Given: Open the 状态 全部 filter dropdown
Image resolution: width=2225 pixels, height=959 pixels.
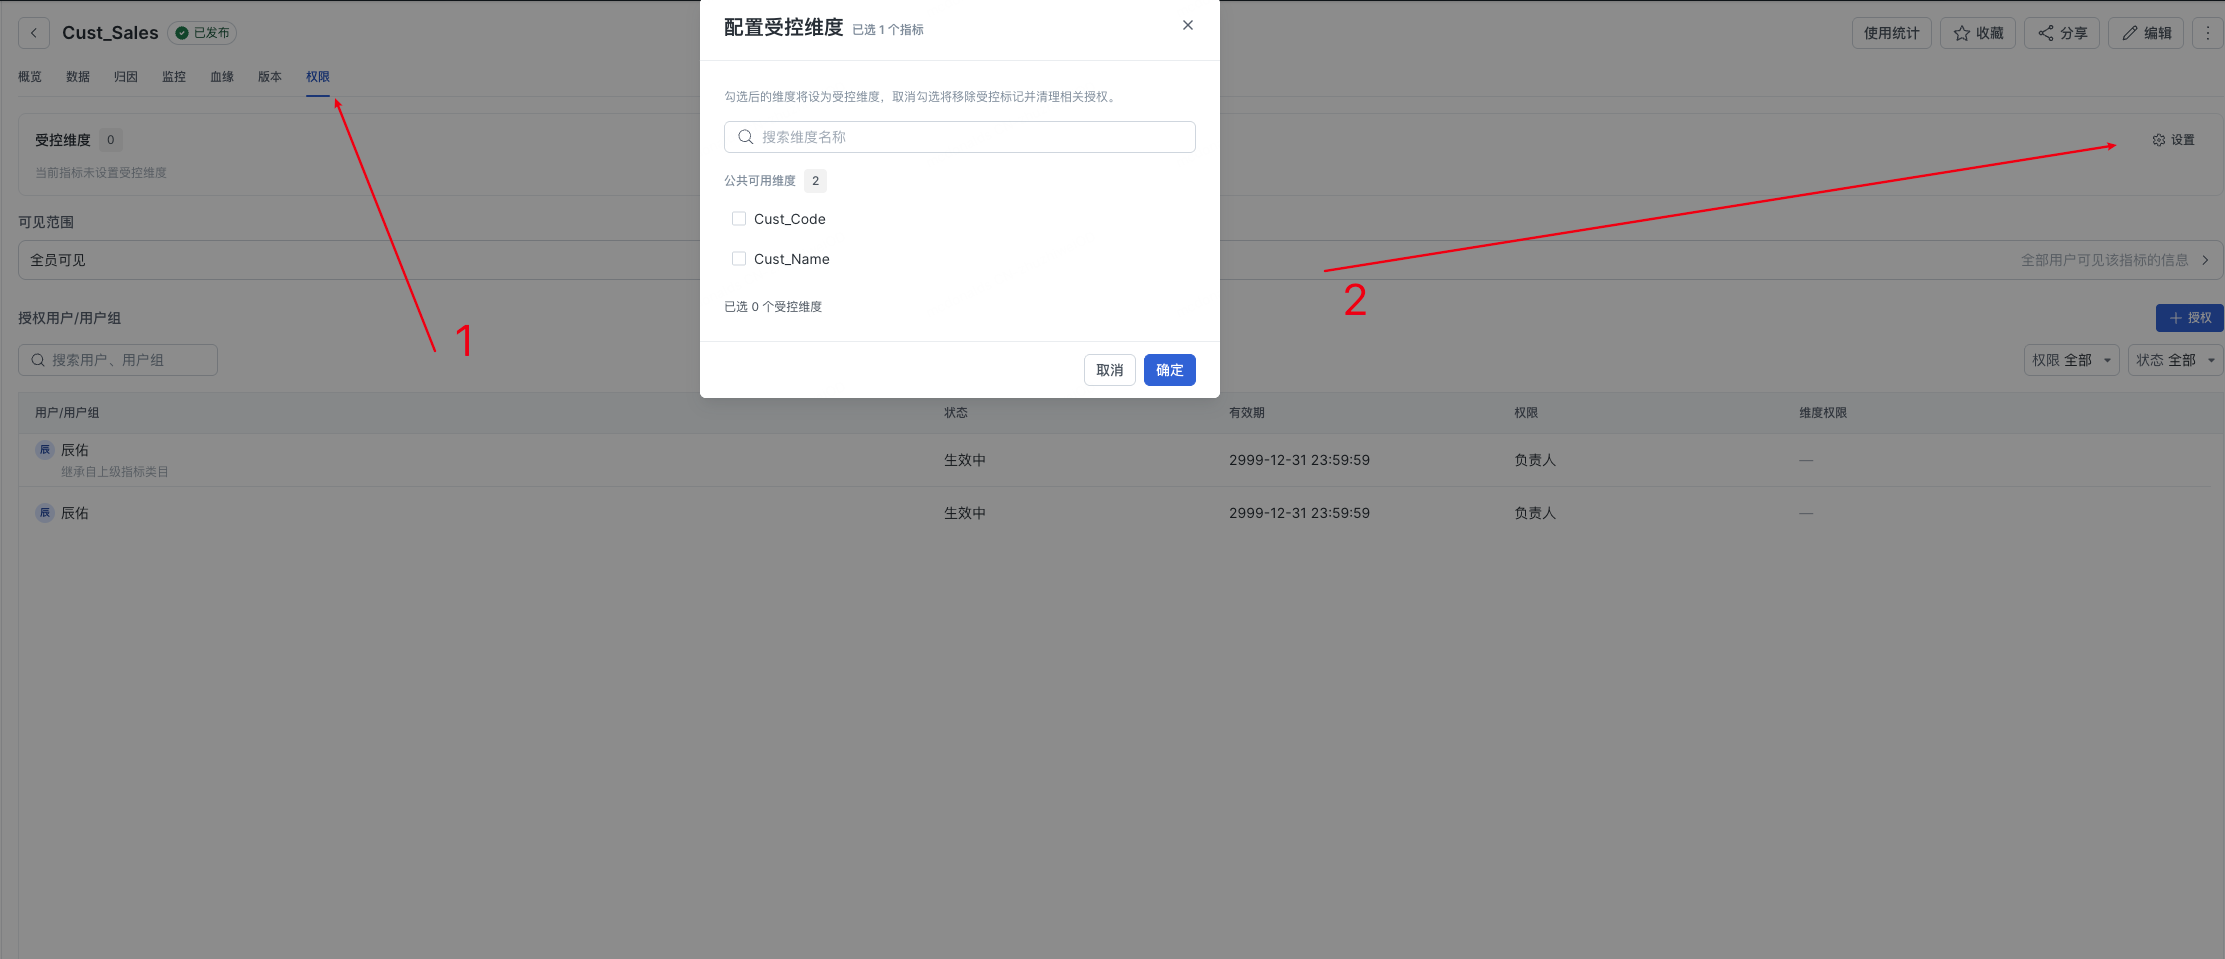Looking at the screenshot, I should coord(2176,360).
